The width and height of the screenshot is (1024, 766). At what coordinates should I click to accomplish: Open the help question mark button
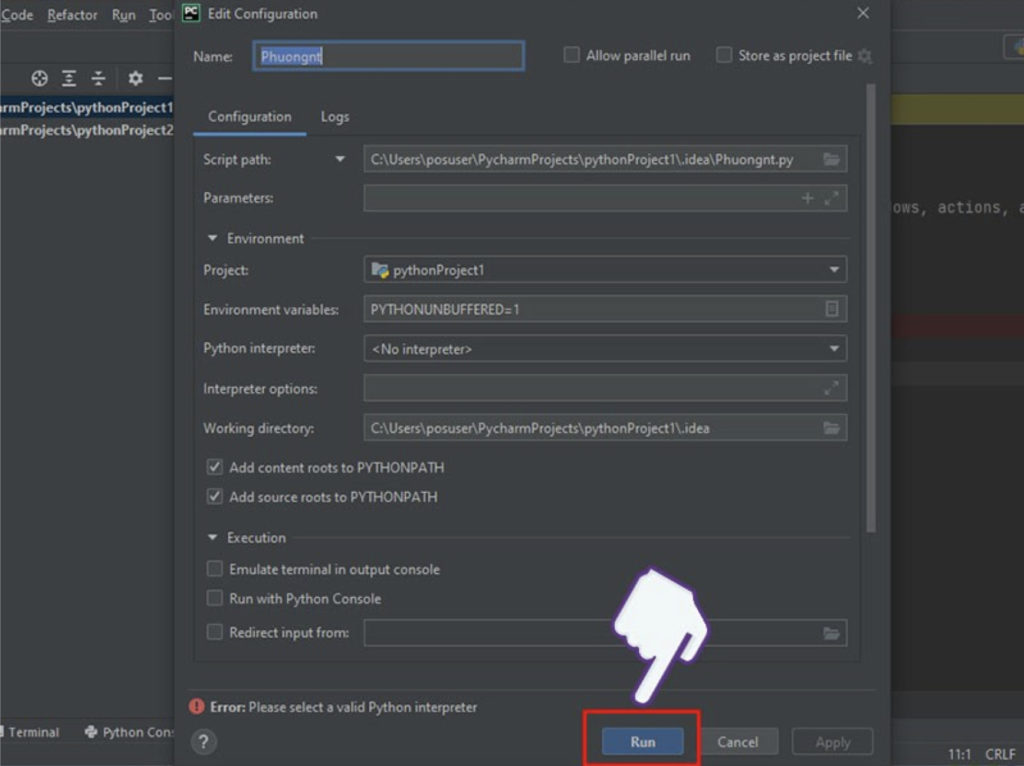pos(204,741)
